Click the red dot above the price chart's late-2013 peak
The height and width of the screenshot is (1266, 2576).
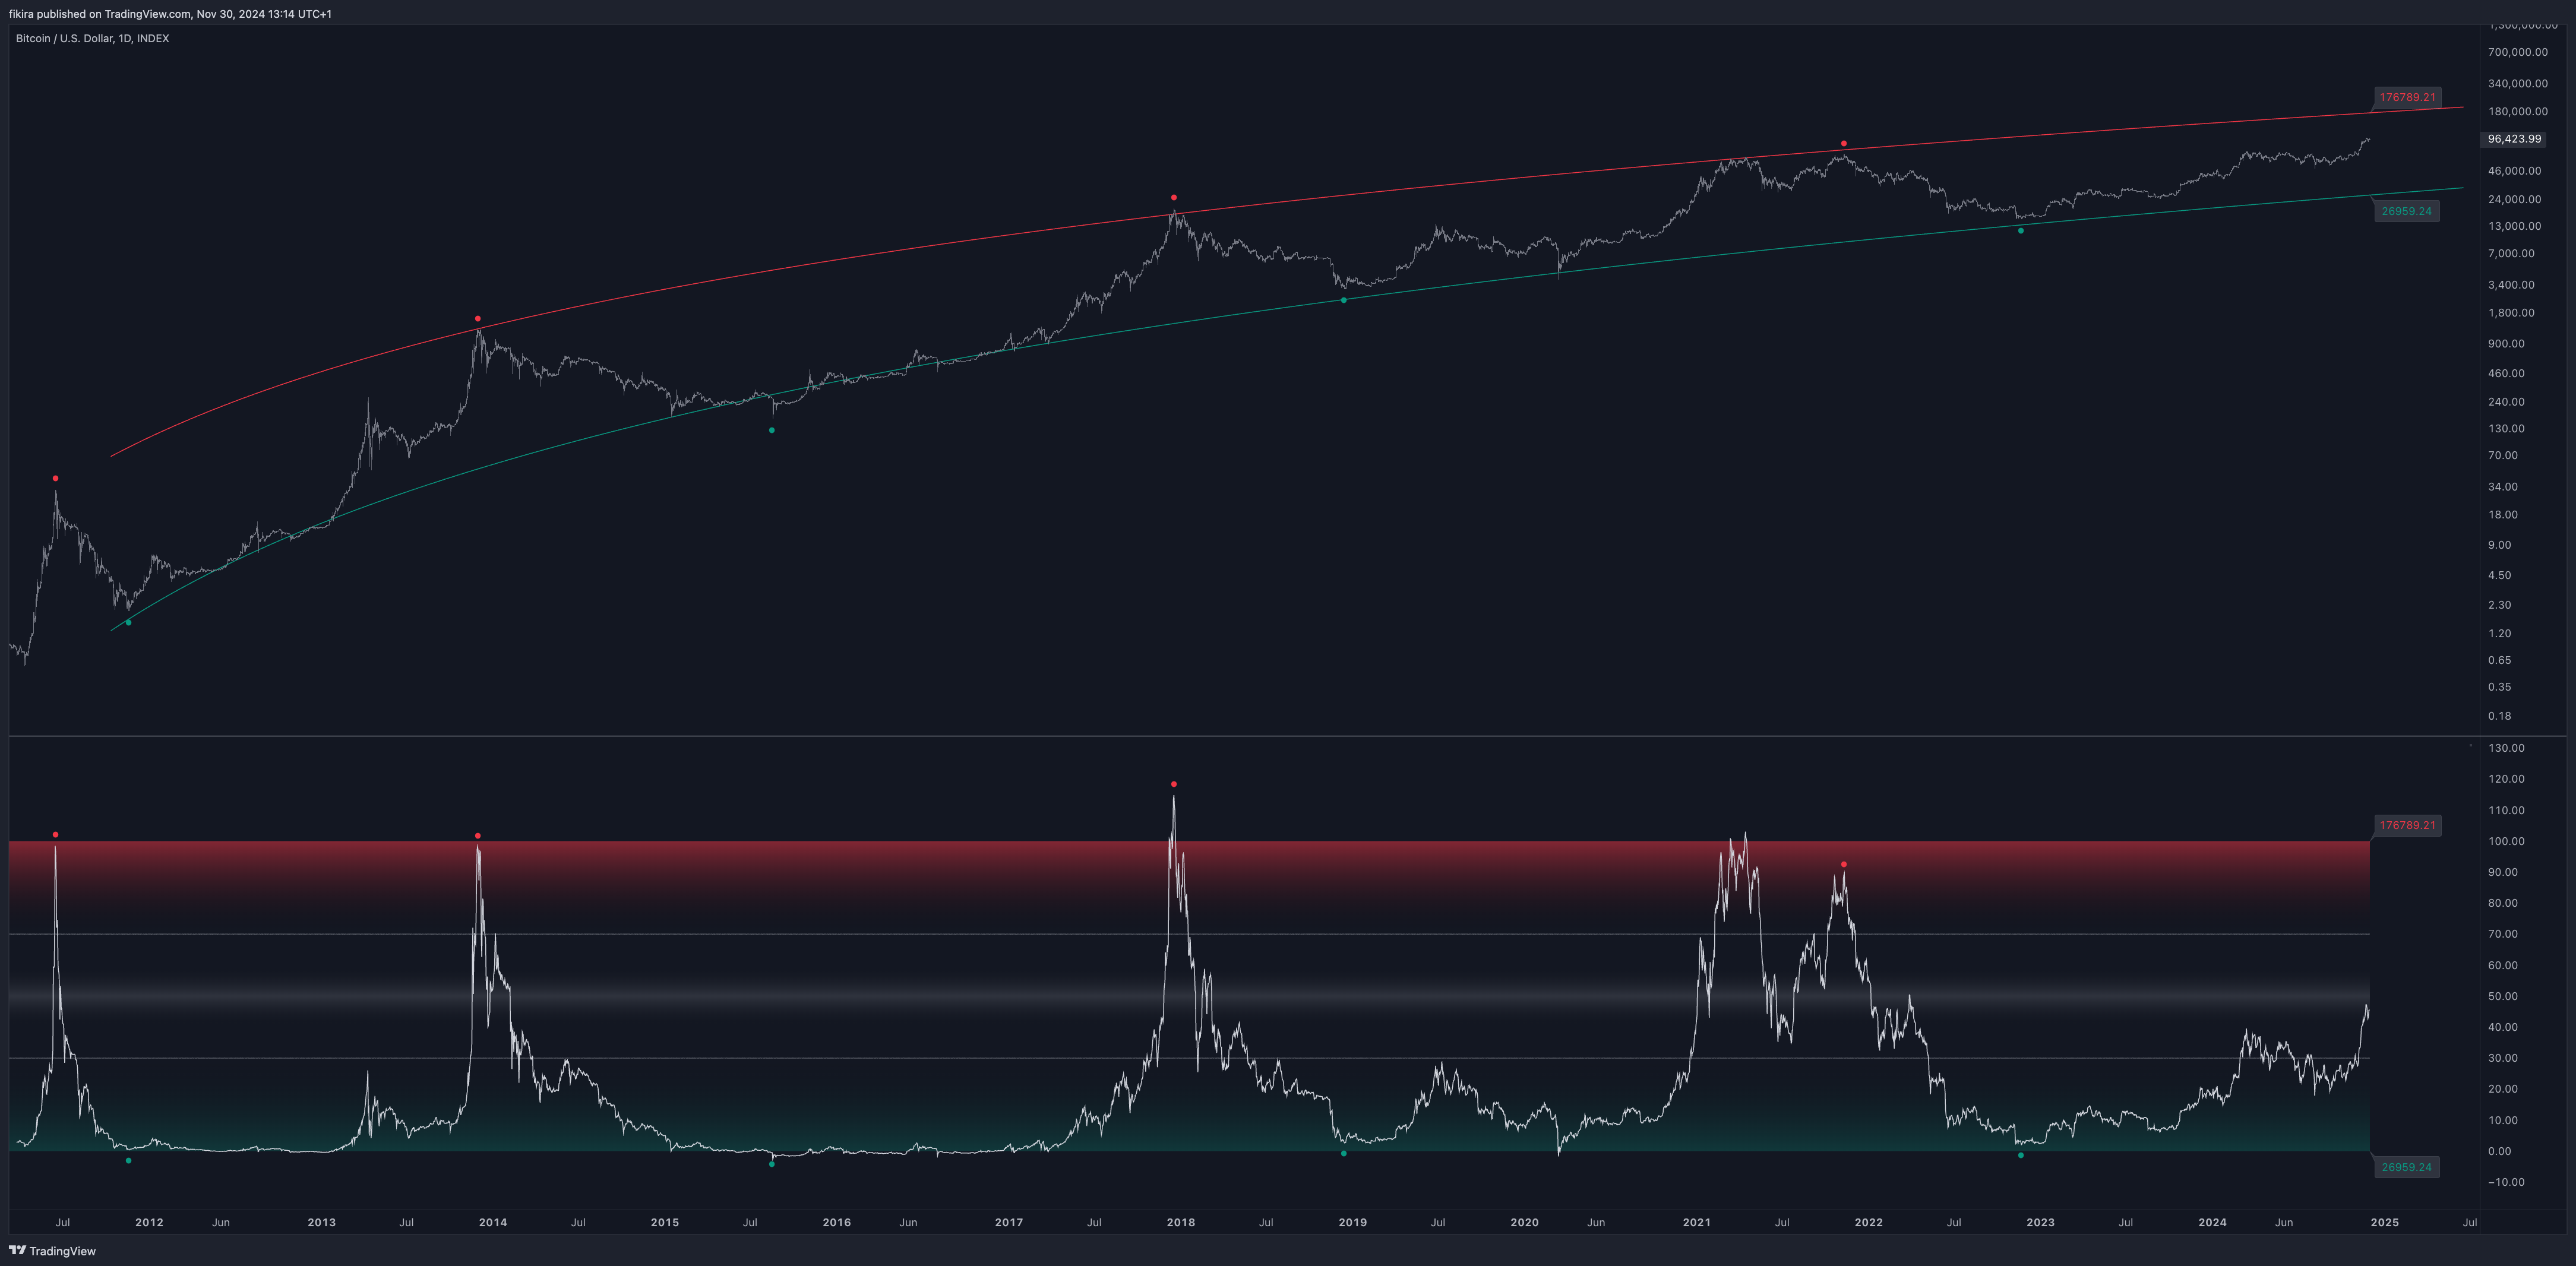tap(478, 318)
